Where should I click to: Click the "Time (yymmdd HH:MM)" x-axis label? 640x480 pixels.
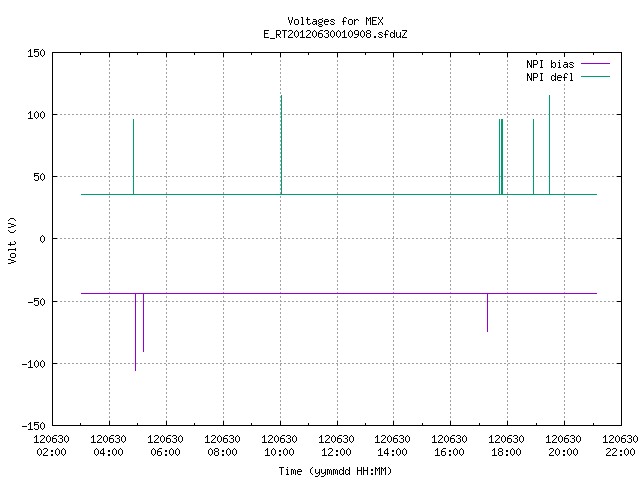pyautogui.click(x=335, y=471)
